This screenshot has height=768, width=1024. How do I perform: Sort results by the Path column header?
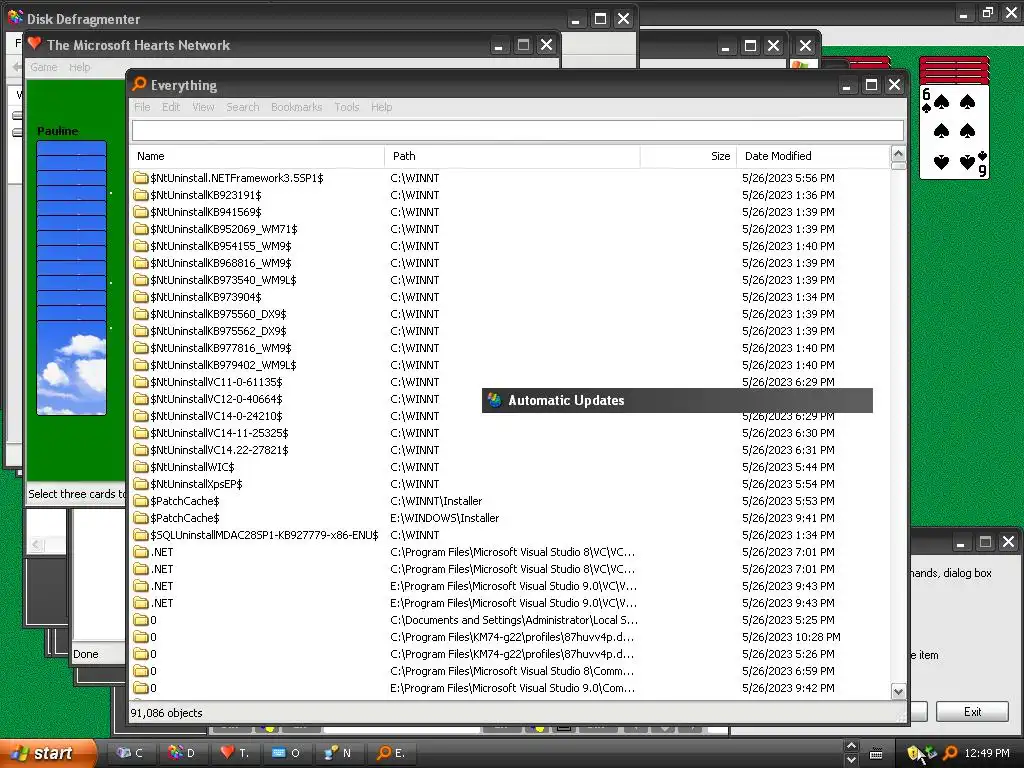(512, 156)
